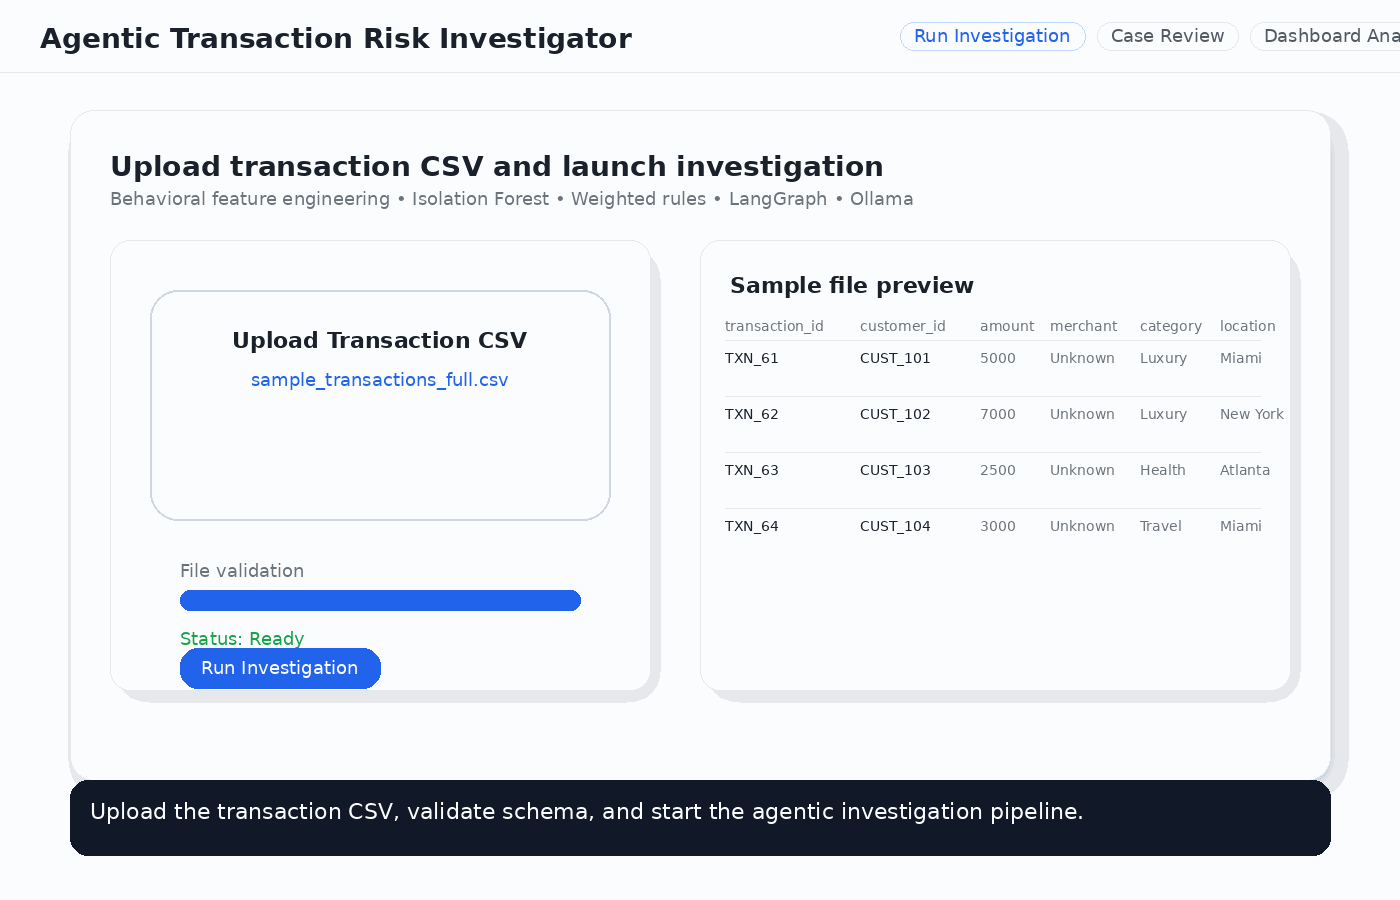Click the customer_id column header
The height and width of the screenshot is (900, 1400).
pyautogui.click(x=902, y=326)
